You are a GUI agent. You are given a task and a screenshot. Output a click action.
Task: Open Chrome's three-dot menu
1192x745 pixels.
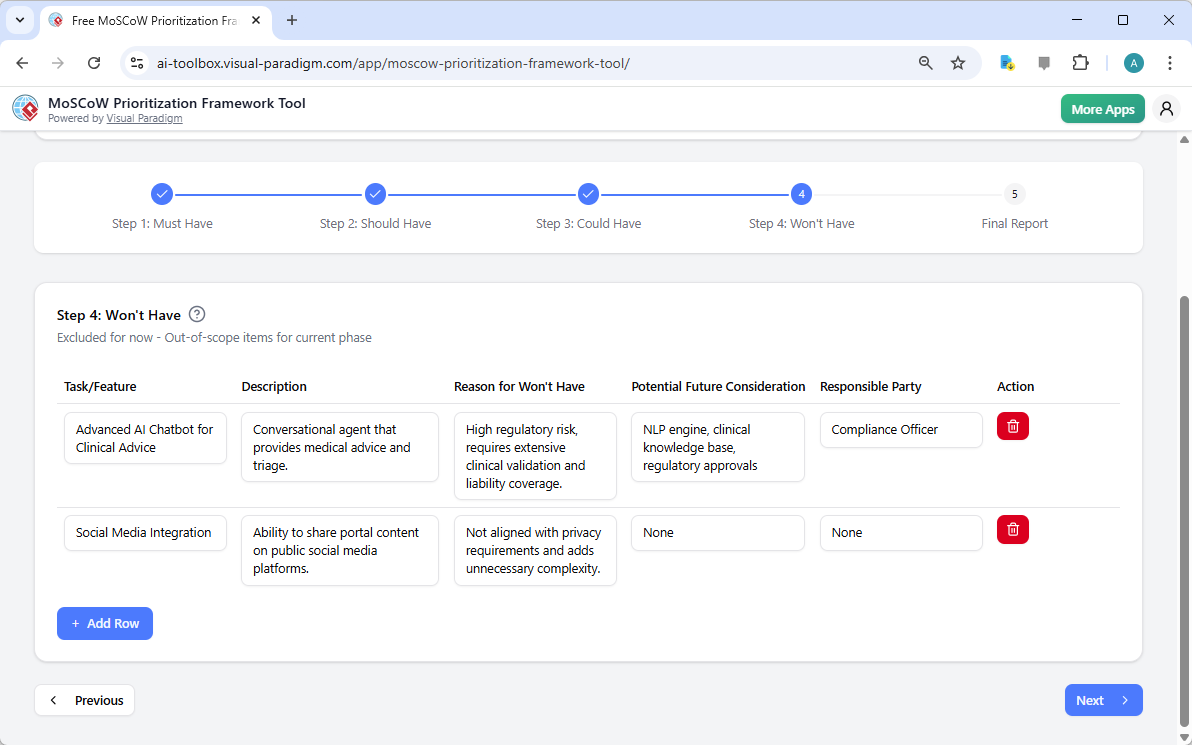[1170, 62]
